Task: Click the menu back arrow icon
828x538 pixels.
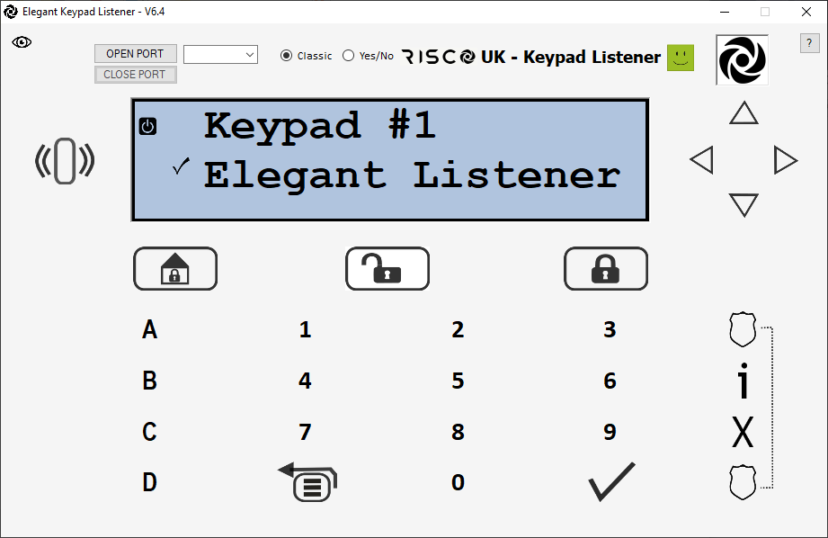Action: click(x=308, y=482)
